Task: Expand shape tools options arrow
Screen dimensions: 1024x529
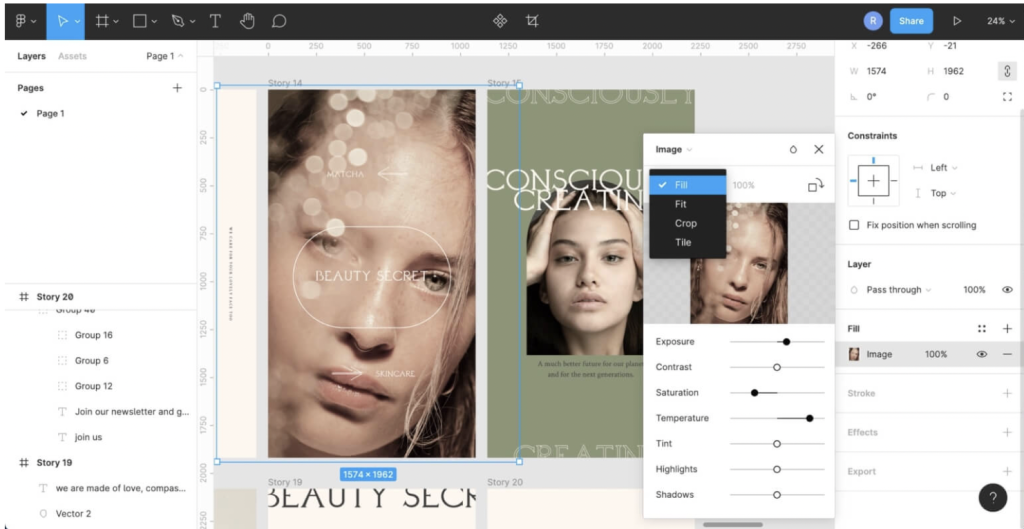Action: [x=155, y=22]
